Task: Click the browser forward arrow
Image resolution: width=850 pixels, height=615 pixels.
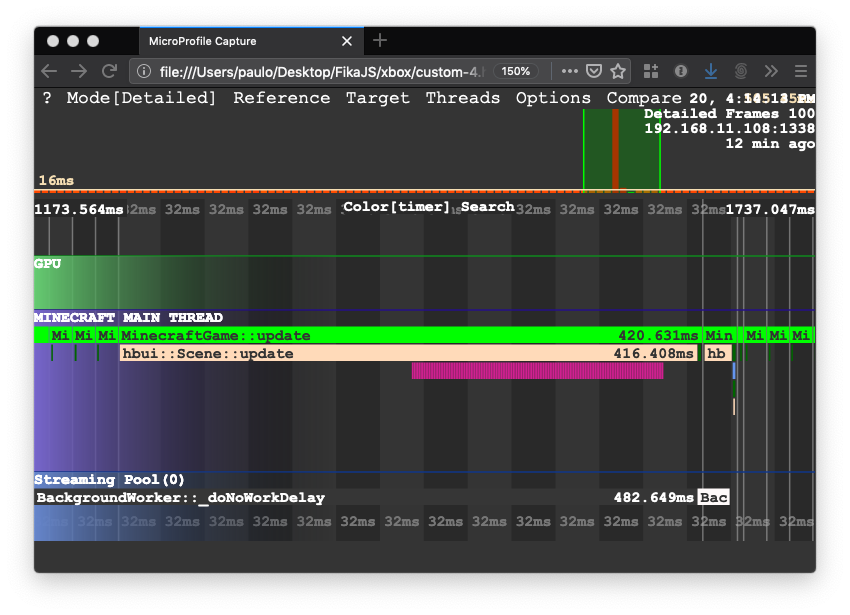Action: click(x=79, y=71)
